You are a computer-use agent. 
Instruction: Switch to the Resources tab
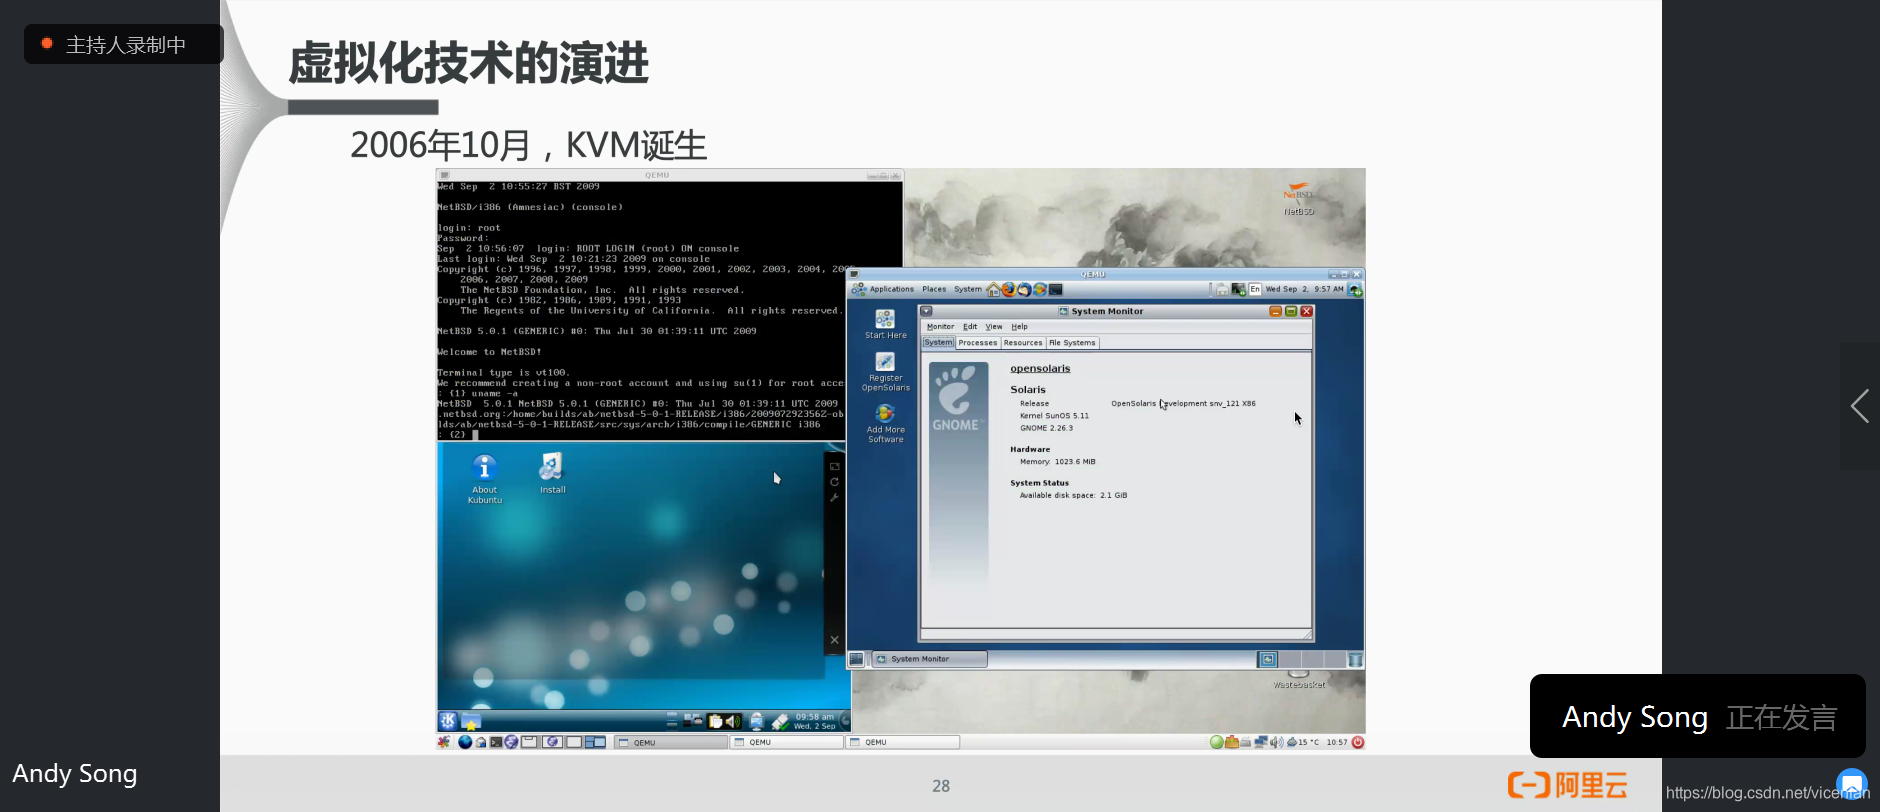tap(1023, 342)
